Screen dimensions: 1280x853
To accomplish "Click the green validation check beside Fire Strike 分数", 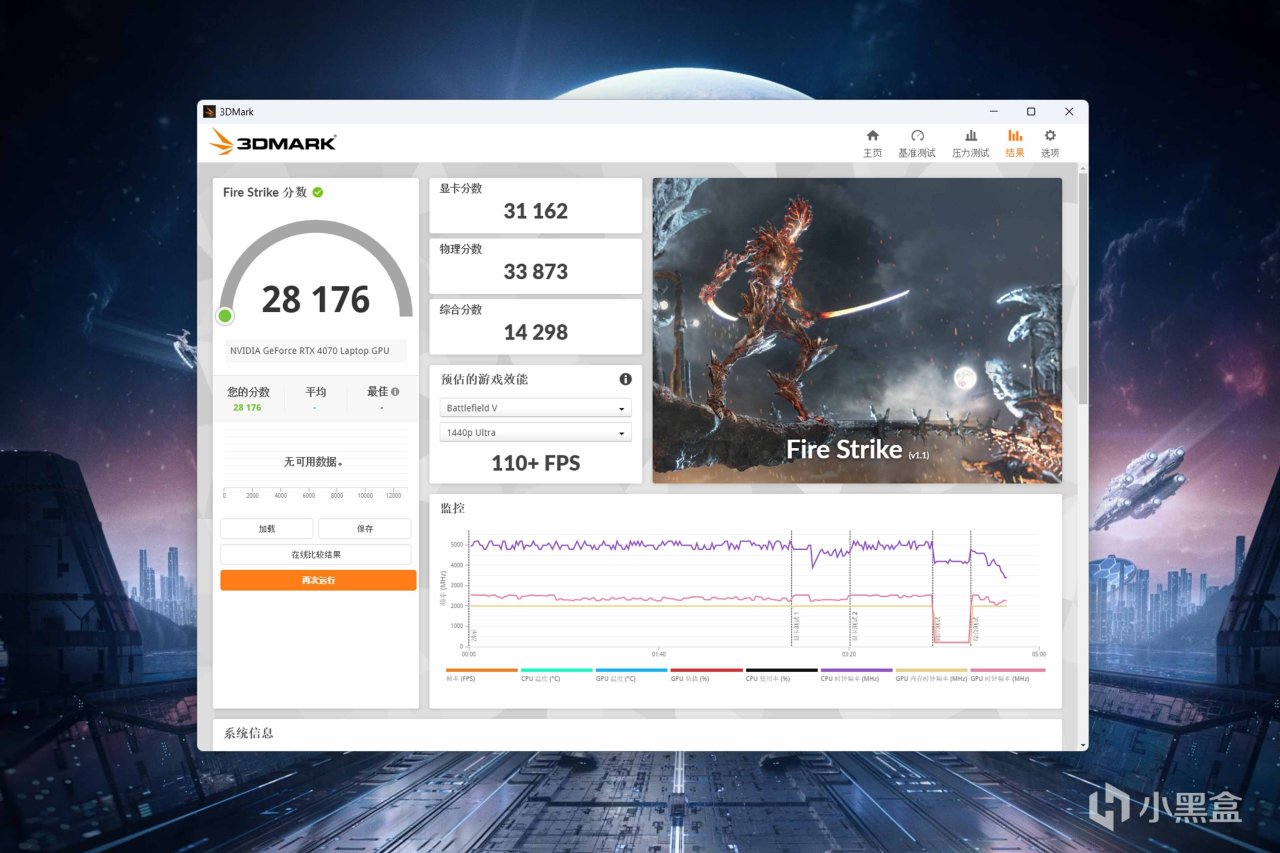I will pyautogui.click(x=318, y=192).
